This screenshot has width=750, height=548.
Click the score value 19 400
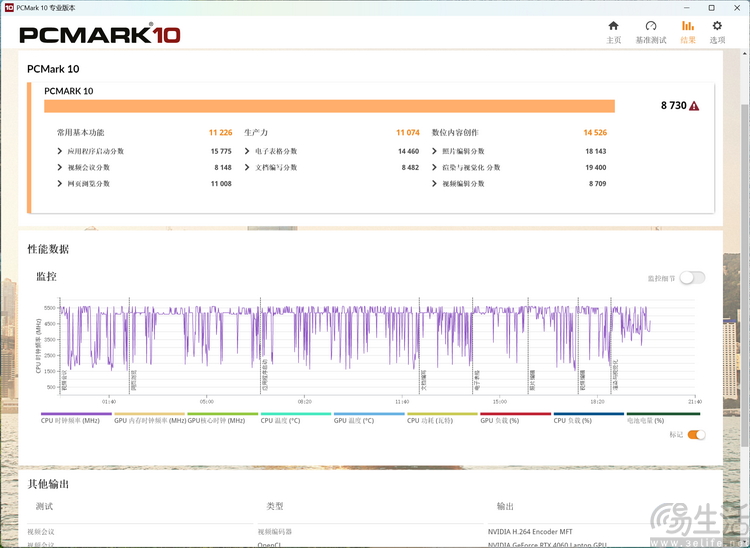coord(596,167)
